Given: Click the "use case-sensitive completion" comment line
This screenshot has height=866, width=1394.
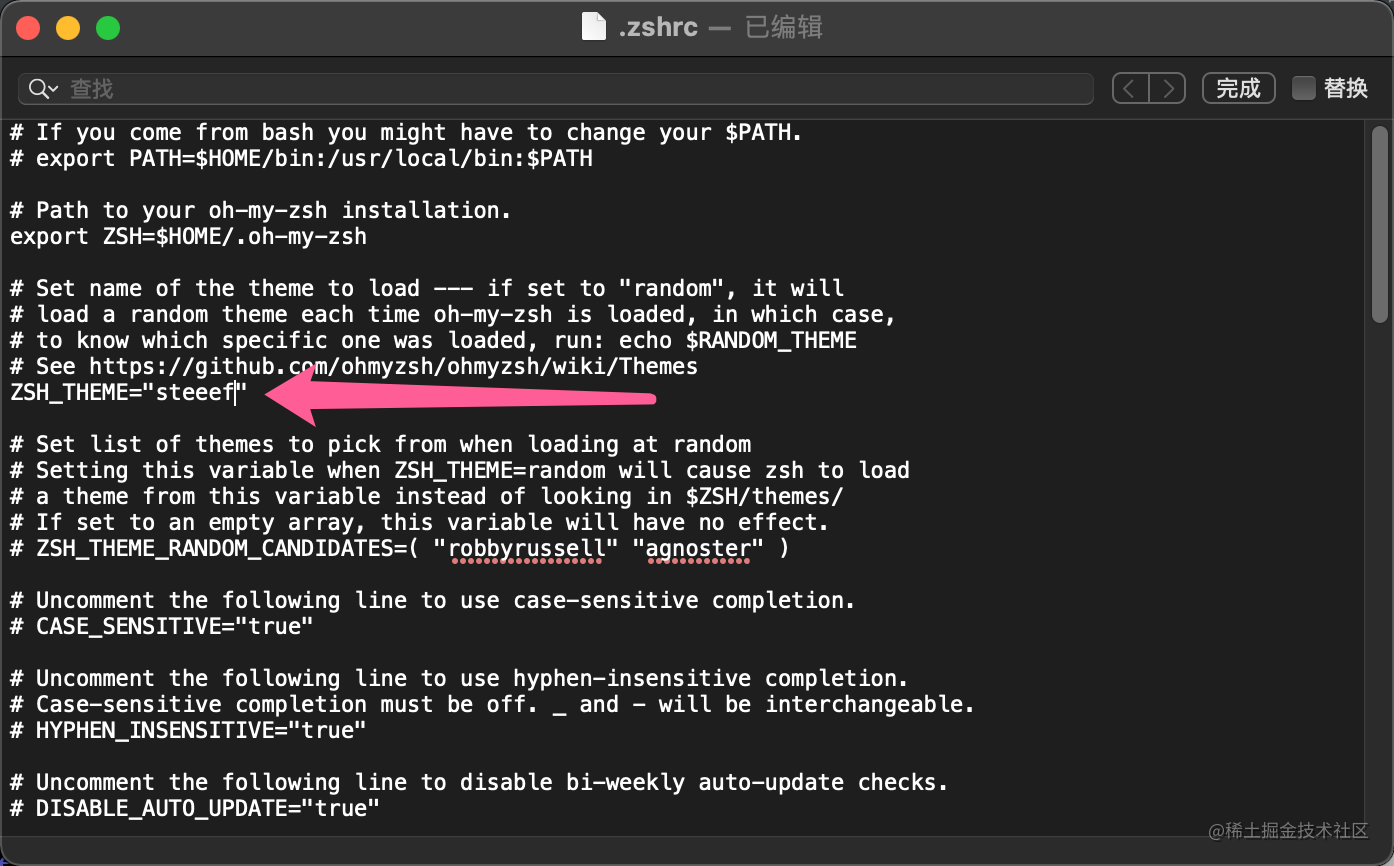Looking at the screenshot, I should click(433, 601).
